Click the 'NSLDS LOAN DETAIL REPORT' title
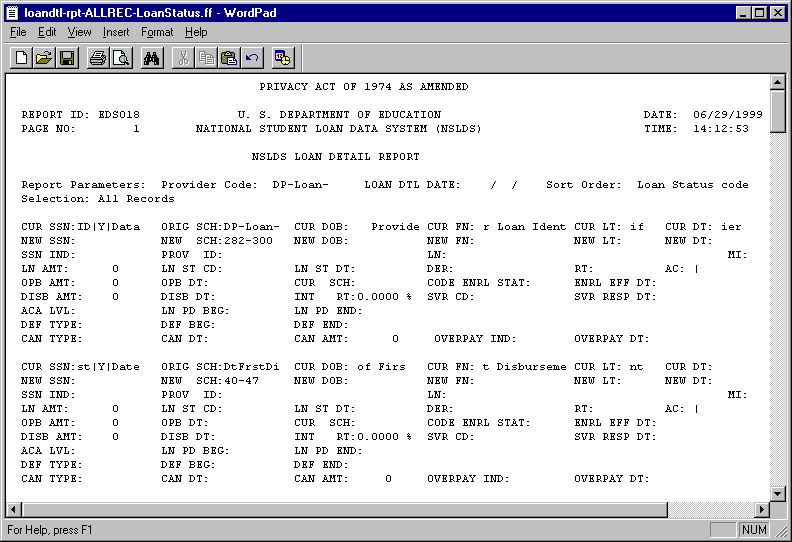This screenshot has width=792, height=542. [335, 157]
